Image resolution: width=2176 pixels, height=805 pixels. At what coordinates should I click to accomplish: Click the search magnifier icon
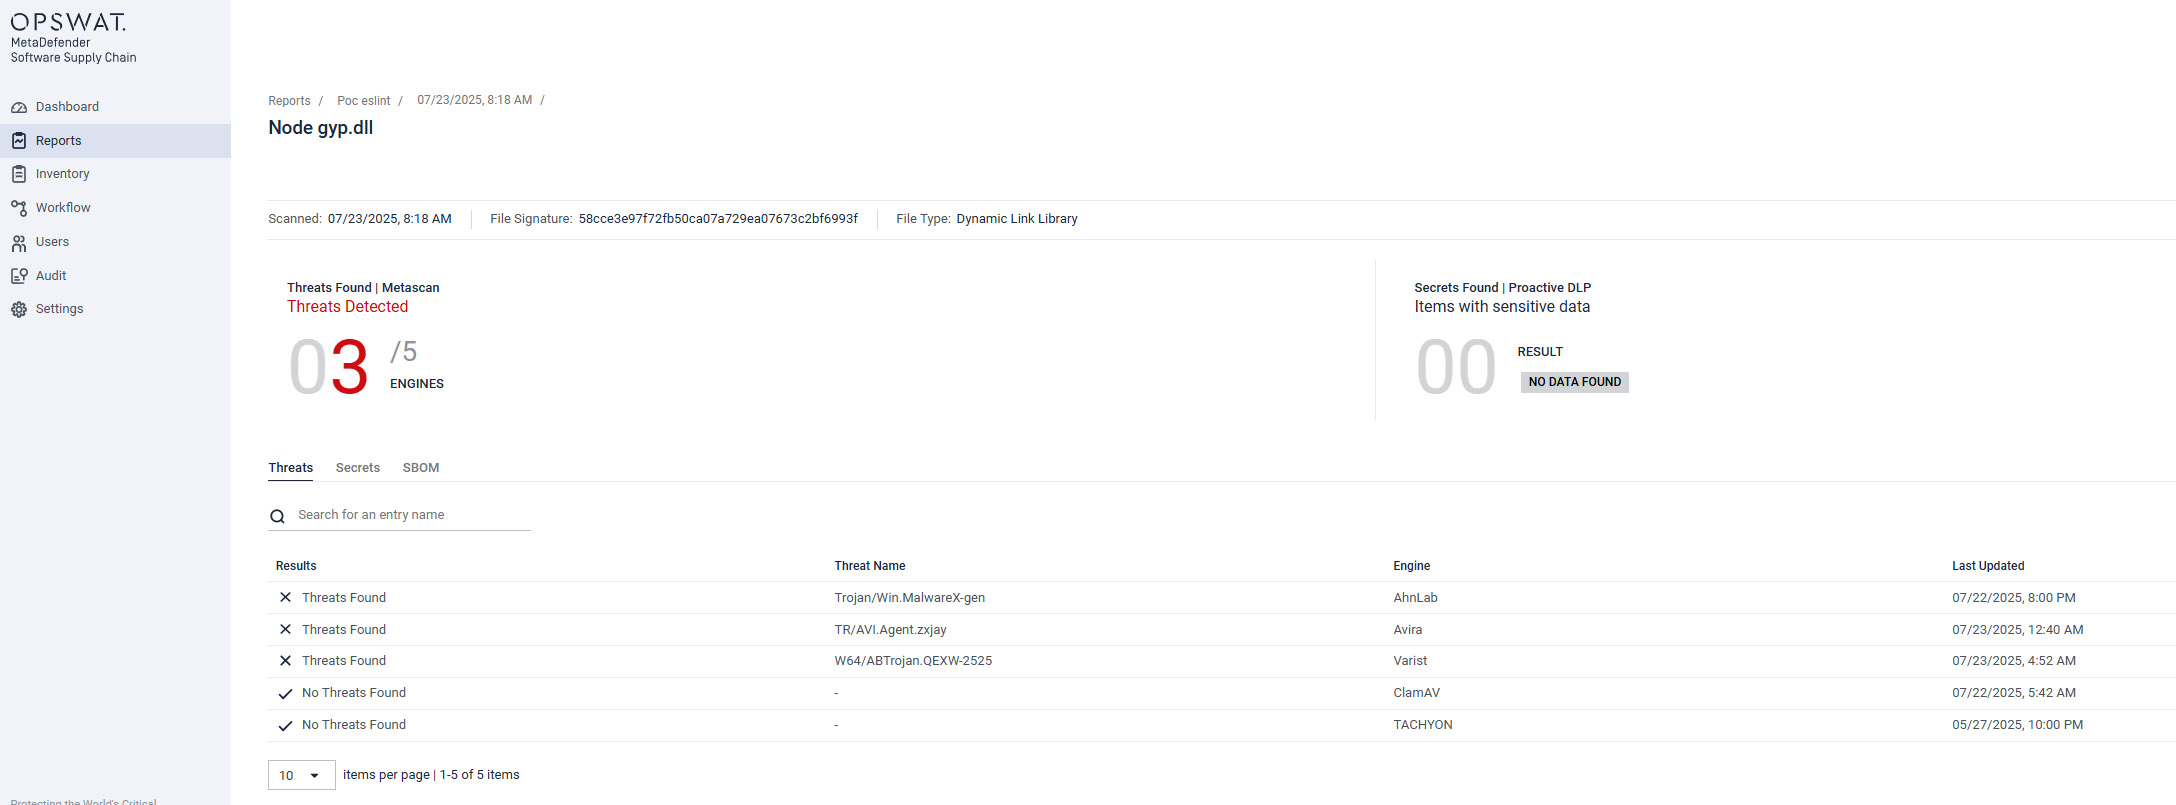[278, 516]
